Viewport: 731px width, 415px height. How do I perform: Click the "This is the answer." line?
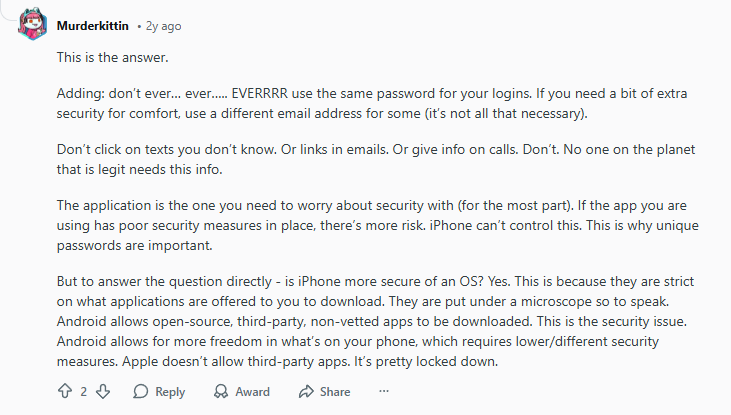(x=112, y=59)
